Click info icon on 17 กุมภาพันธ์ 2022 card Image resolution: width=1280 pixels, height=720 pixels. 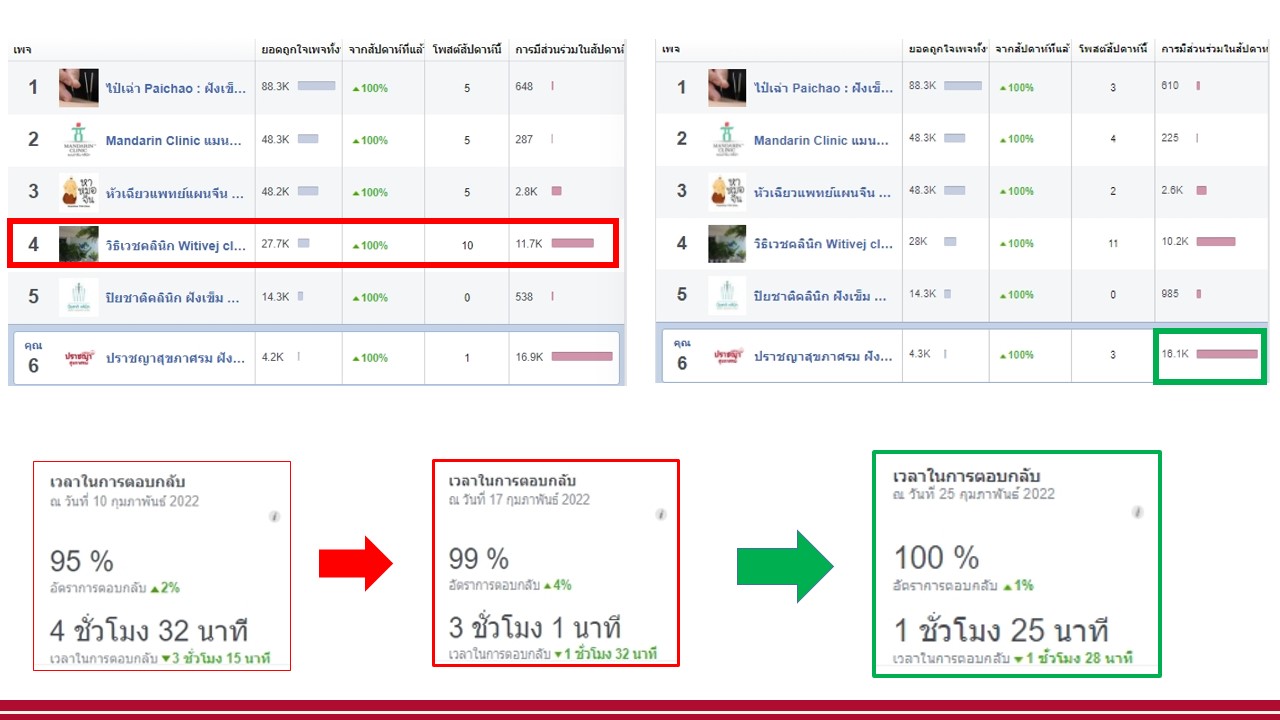(x=660, y=515)
